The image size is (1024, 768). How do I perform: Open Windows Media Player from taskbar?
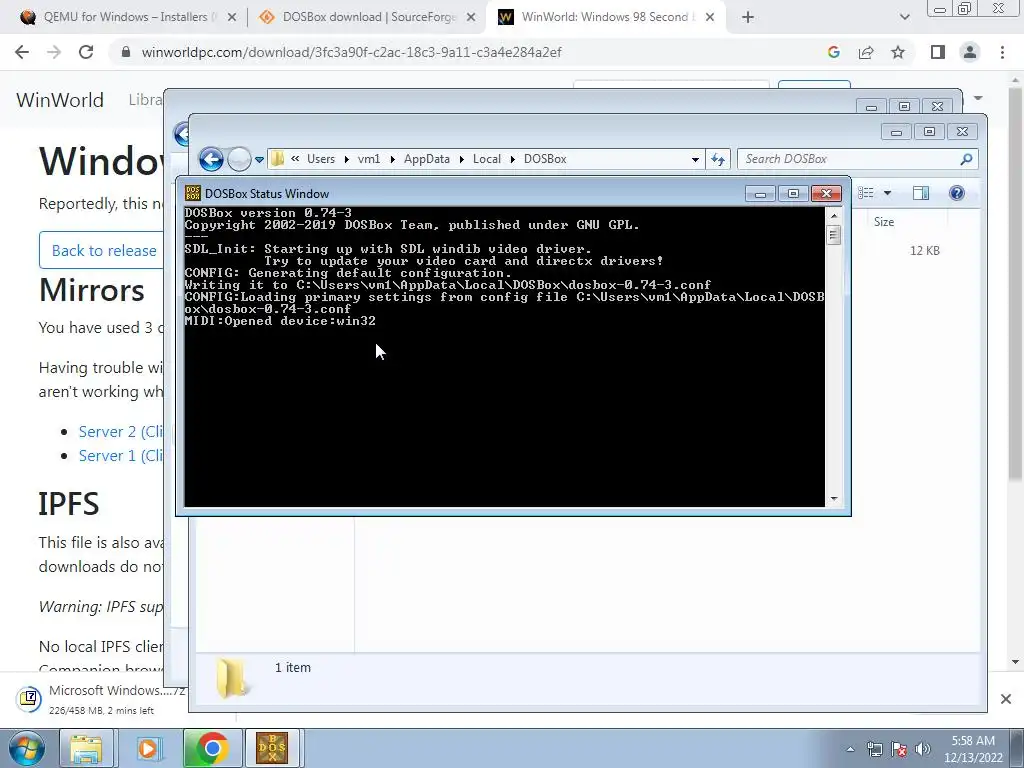click(149, 748)
